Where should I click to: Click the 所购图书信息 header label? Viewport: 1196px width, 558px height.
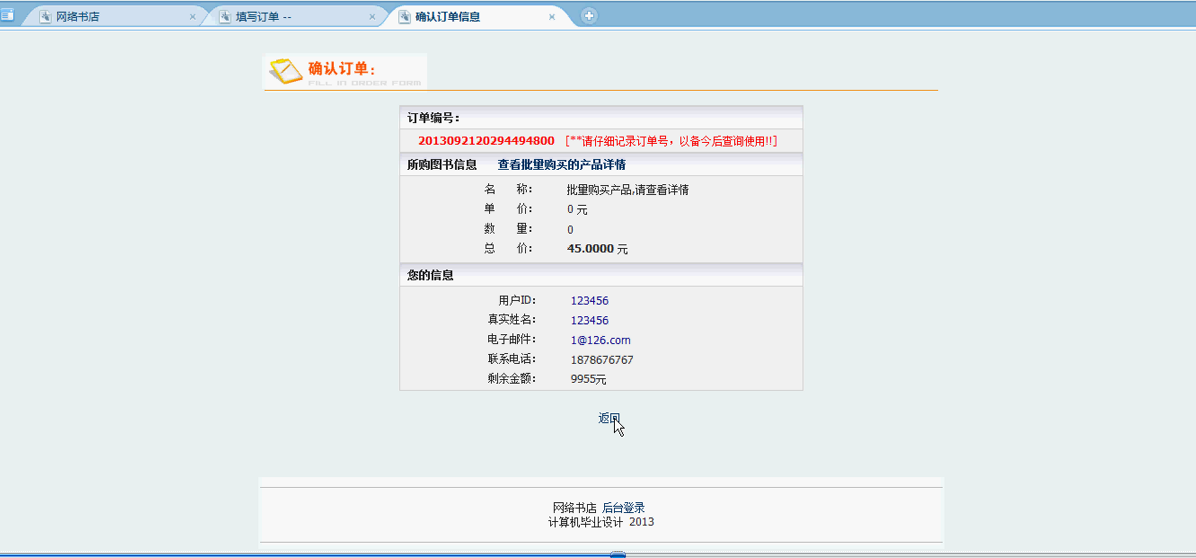[x=442, y=165]
